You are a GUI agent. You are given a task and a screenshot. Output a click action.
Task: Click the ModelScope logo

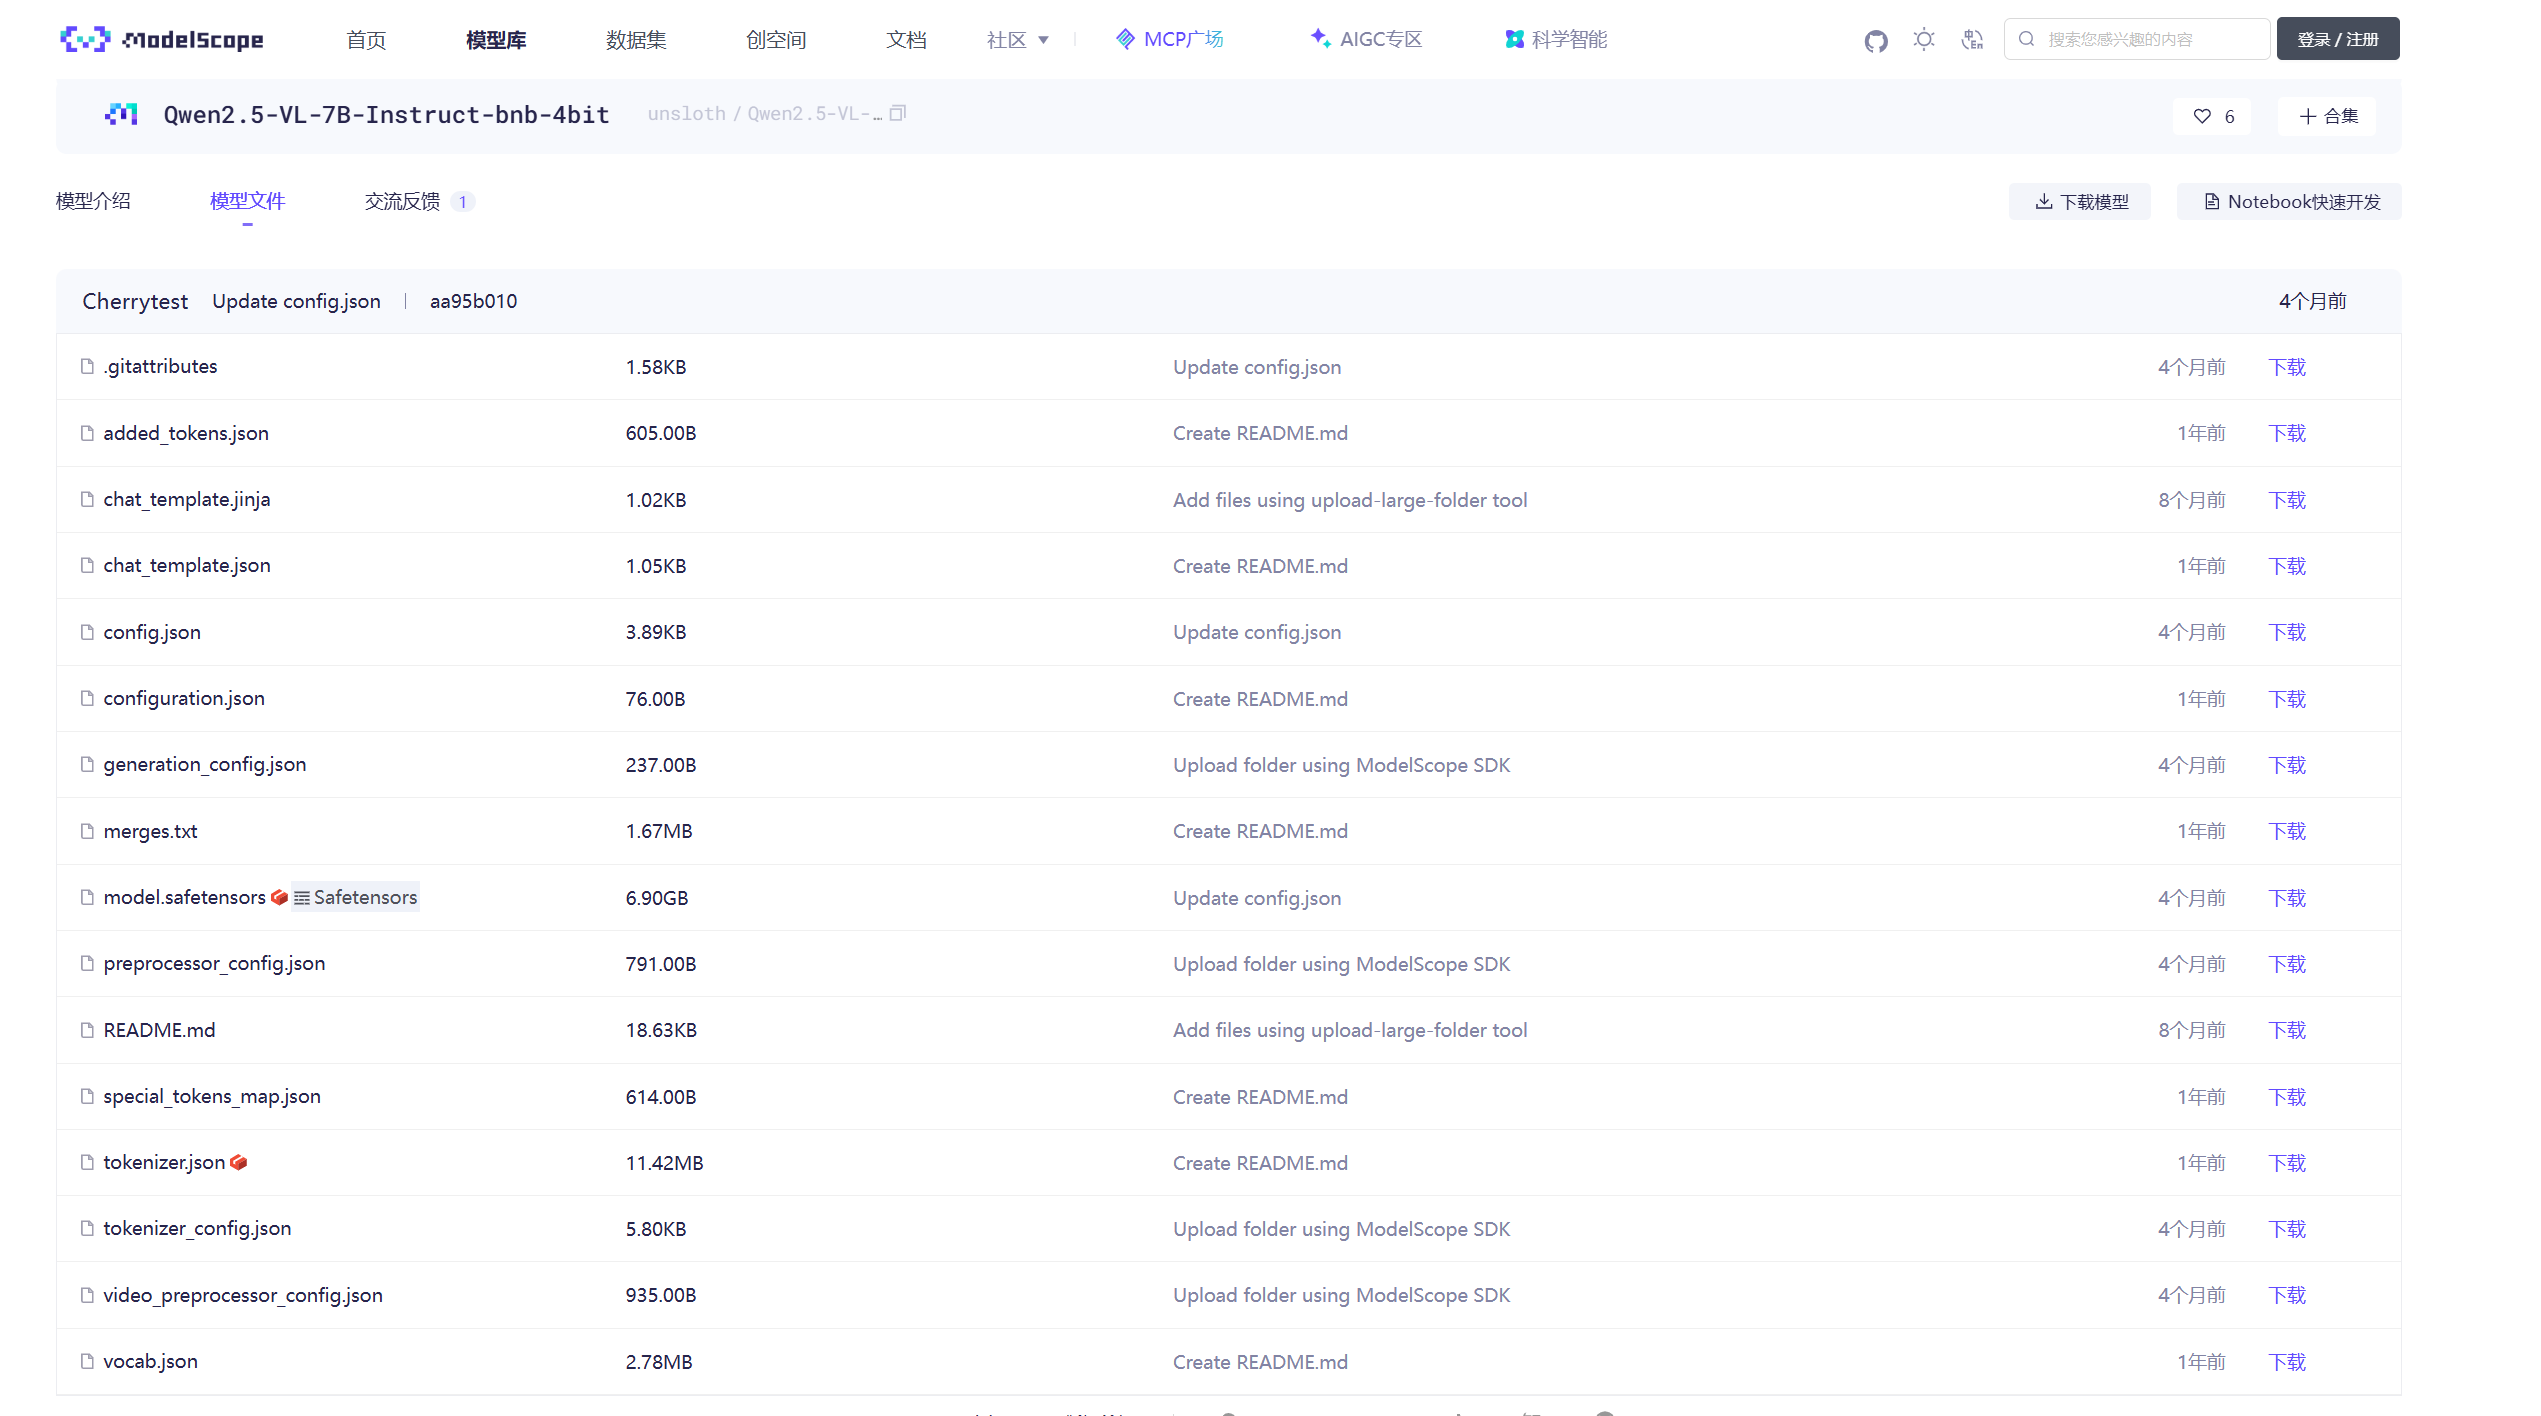(162, 40)
